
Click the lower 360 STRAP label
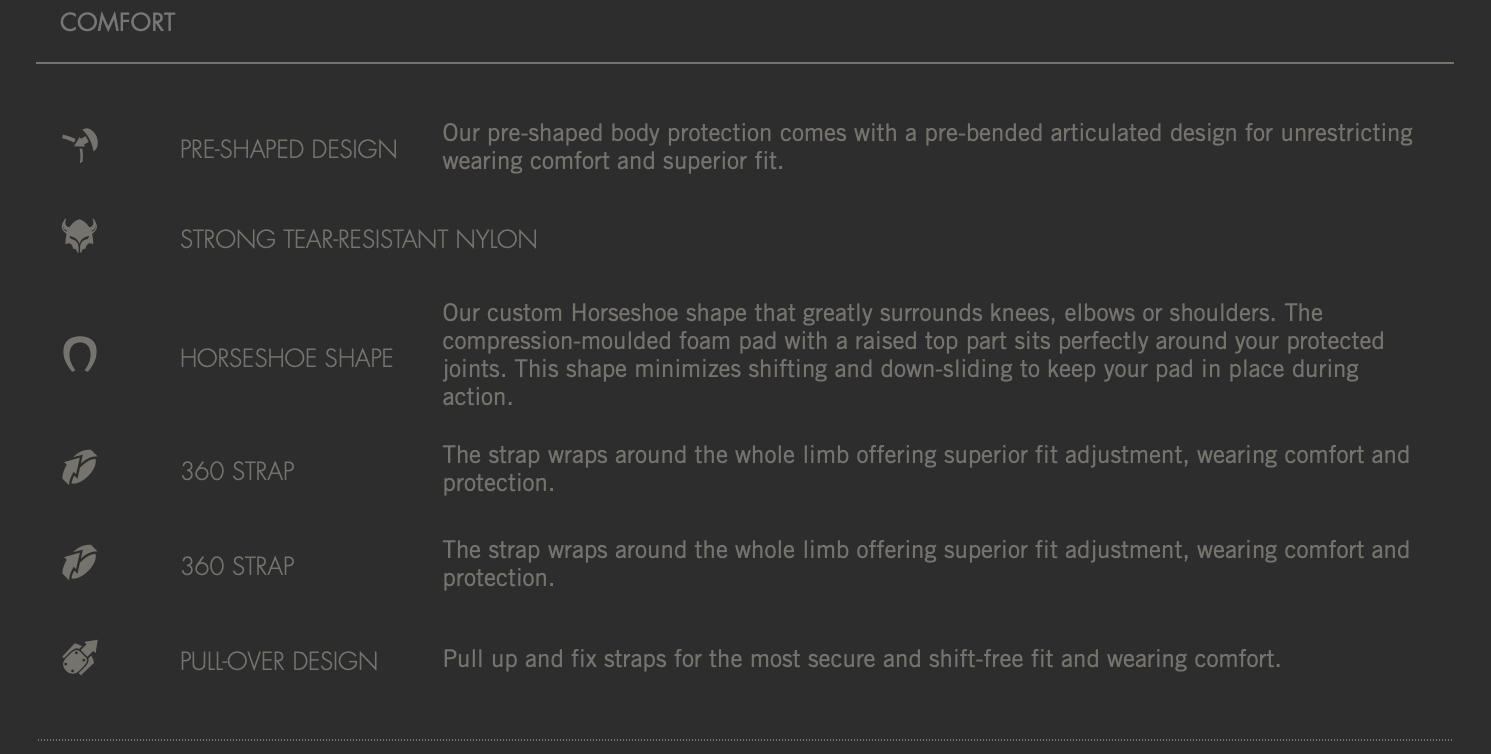(x=237, y=566)
